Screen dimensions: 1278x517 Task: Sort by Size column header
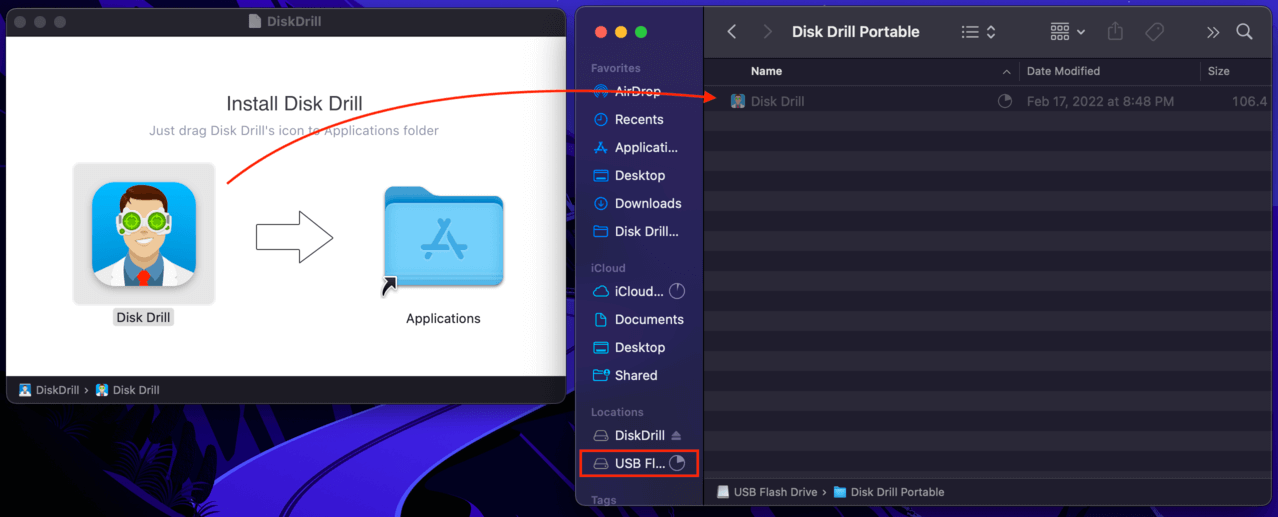tap(1218, 71)
